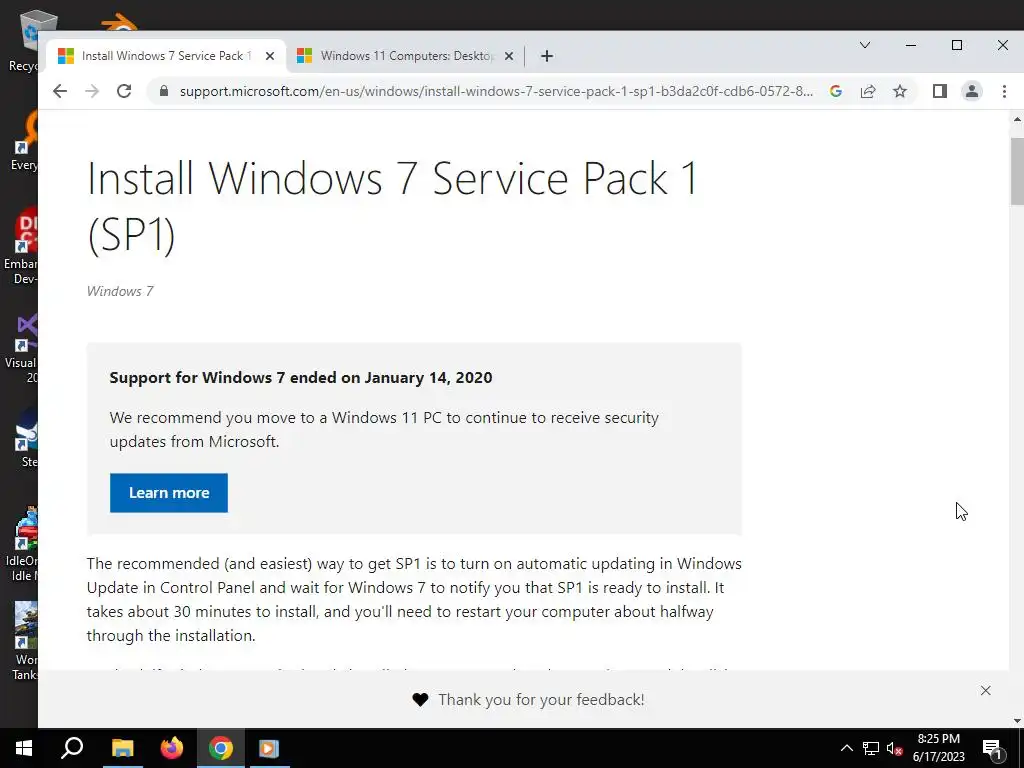The width and height of the screenshot is (1024, 768).
Task: Dismiss the feedback thank-you banner
Action: [x=986, y=690]
